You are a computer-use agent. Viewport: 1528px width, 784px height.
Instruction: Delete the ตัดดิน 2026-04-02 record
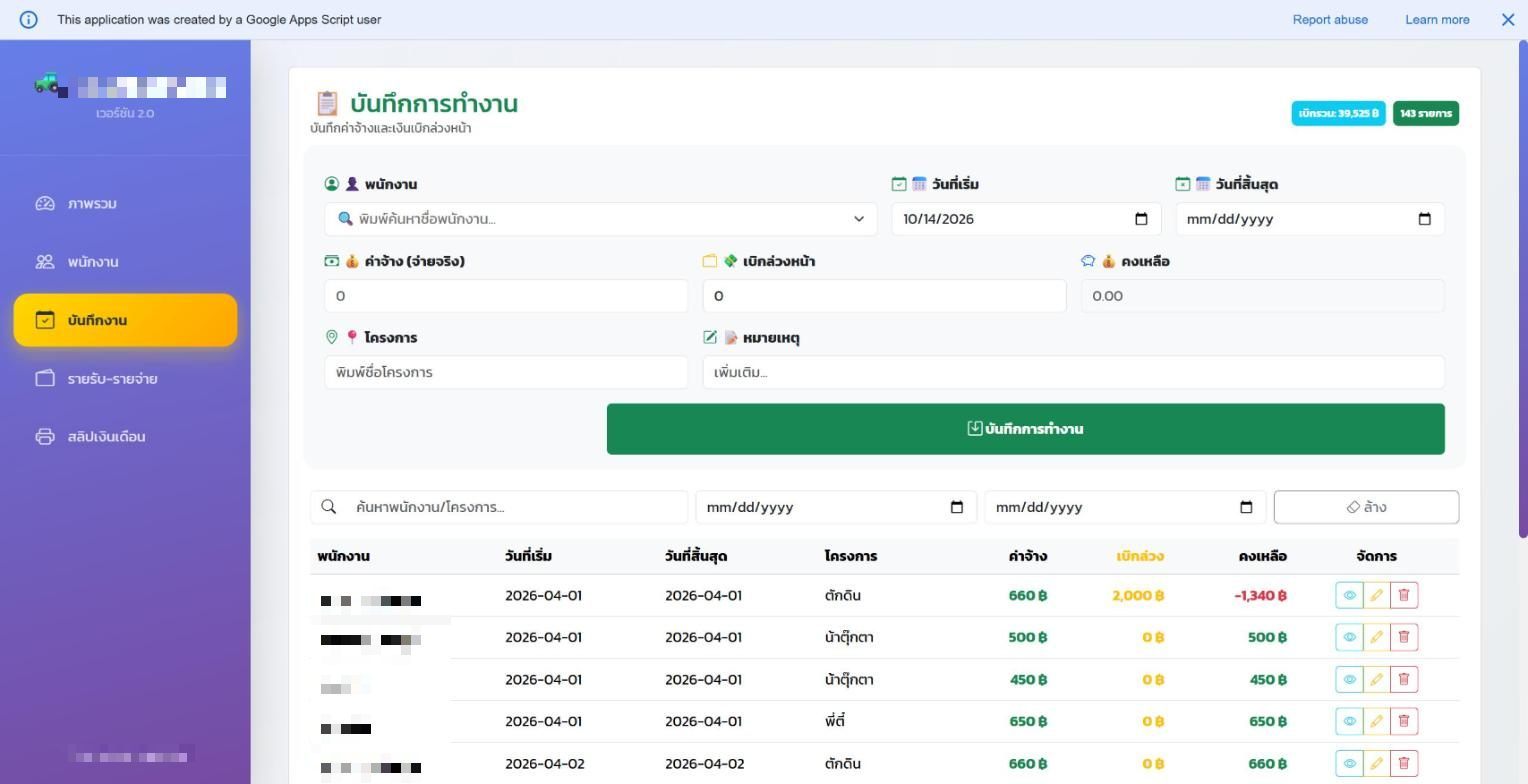(1404, 763)
